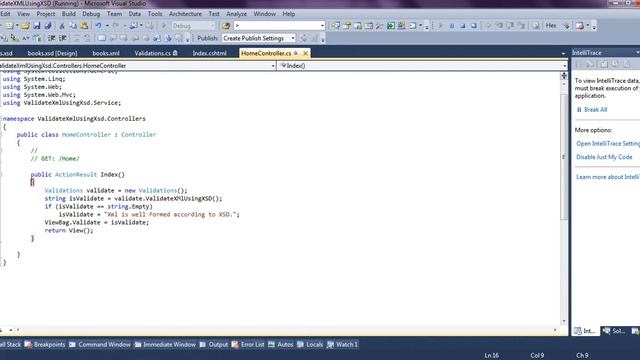The width and height of the screenshot is (640, 360).
Task: Click Learn more about IntelliTrace link
Action: 608,177
